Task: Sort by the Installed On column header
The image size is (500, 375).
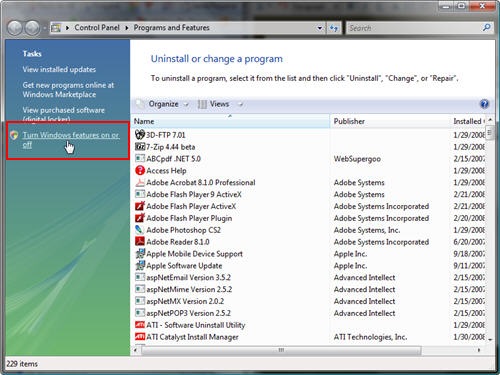Action: point(468,121)
